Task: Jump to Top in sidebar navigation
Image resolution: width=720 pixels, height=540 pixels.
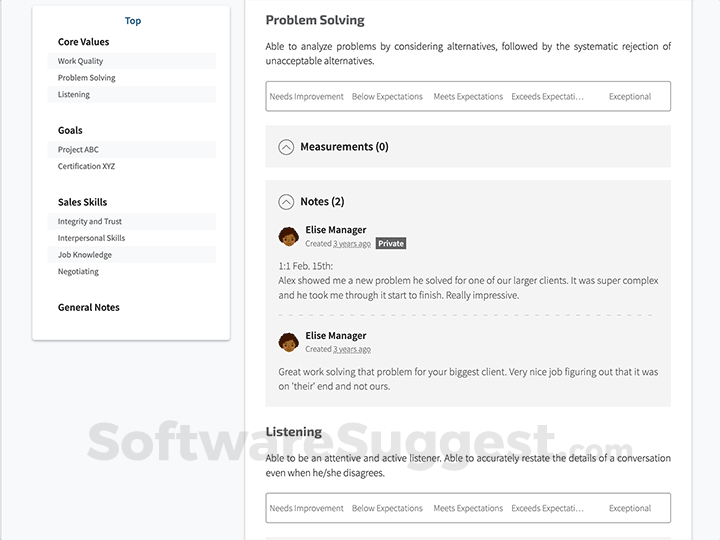Action: 133,21
